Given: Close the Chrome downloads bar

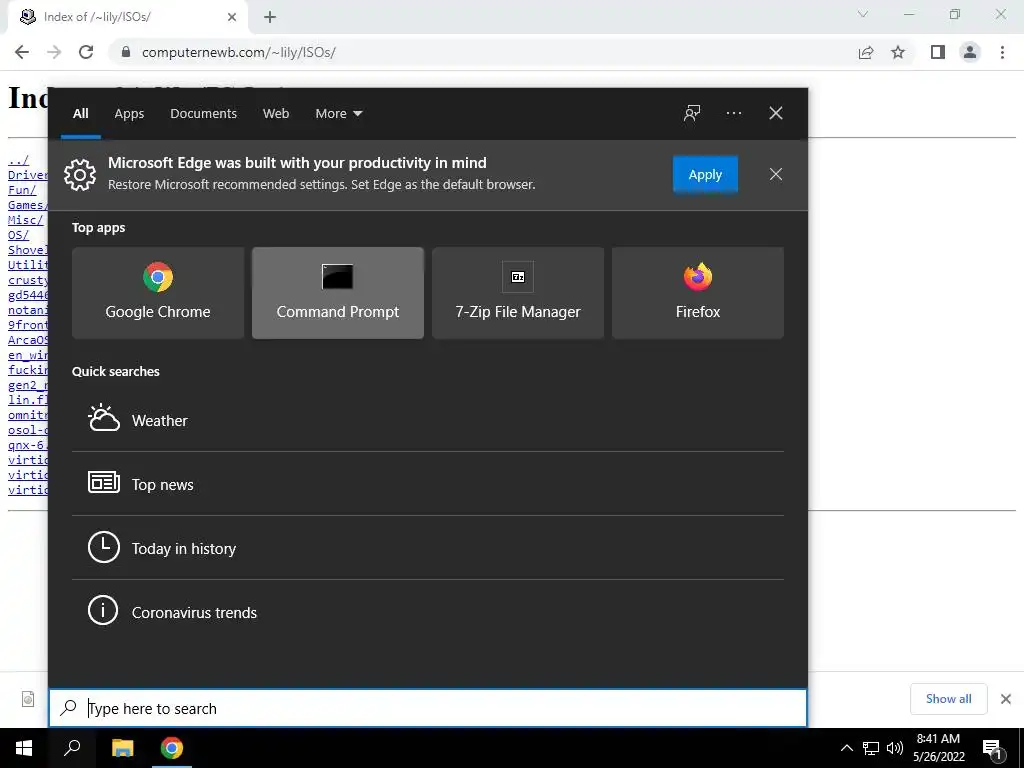Looking at the screenshot, I should (1006, 699).
